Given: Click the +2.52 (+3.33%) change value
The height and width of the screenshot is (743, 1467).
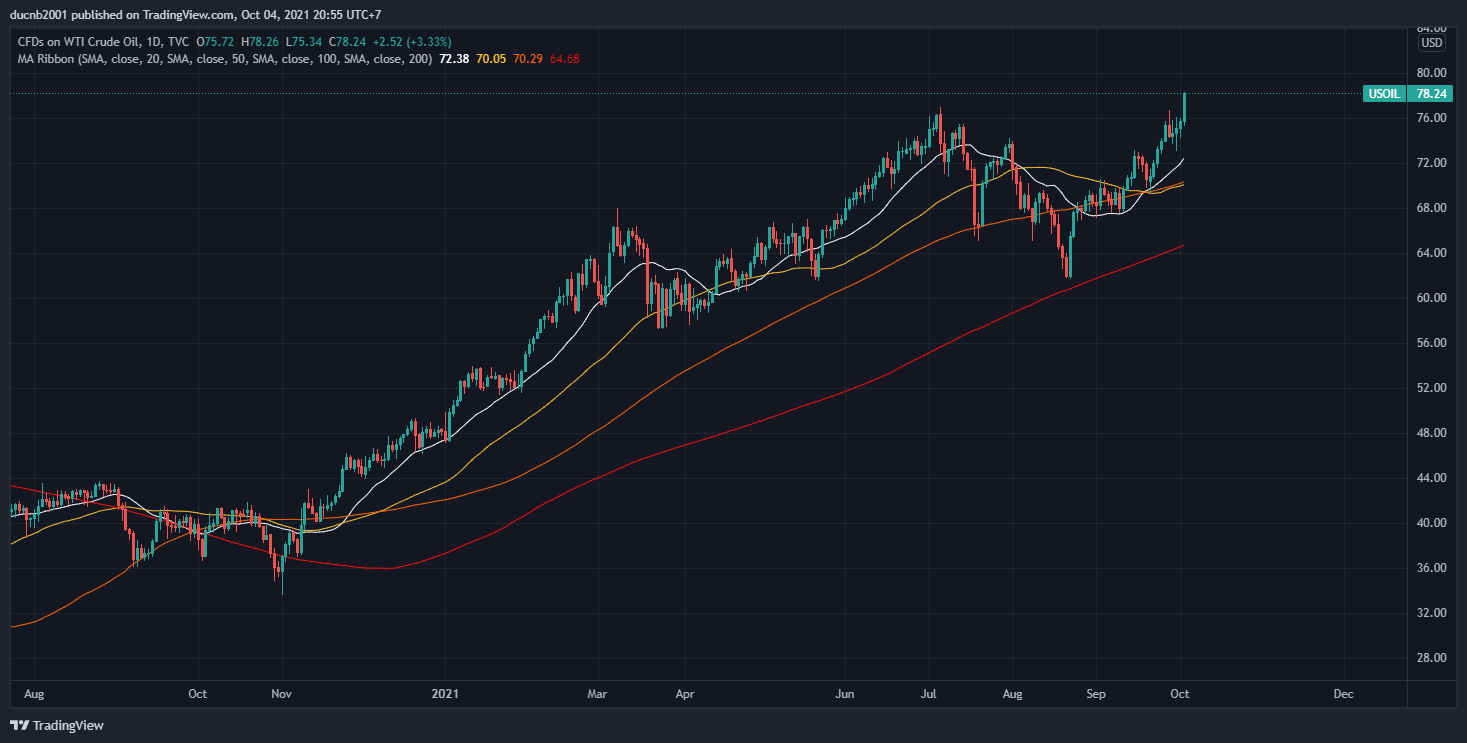Looking at the screenshot, I should [x=410, y=42].
